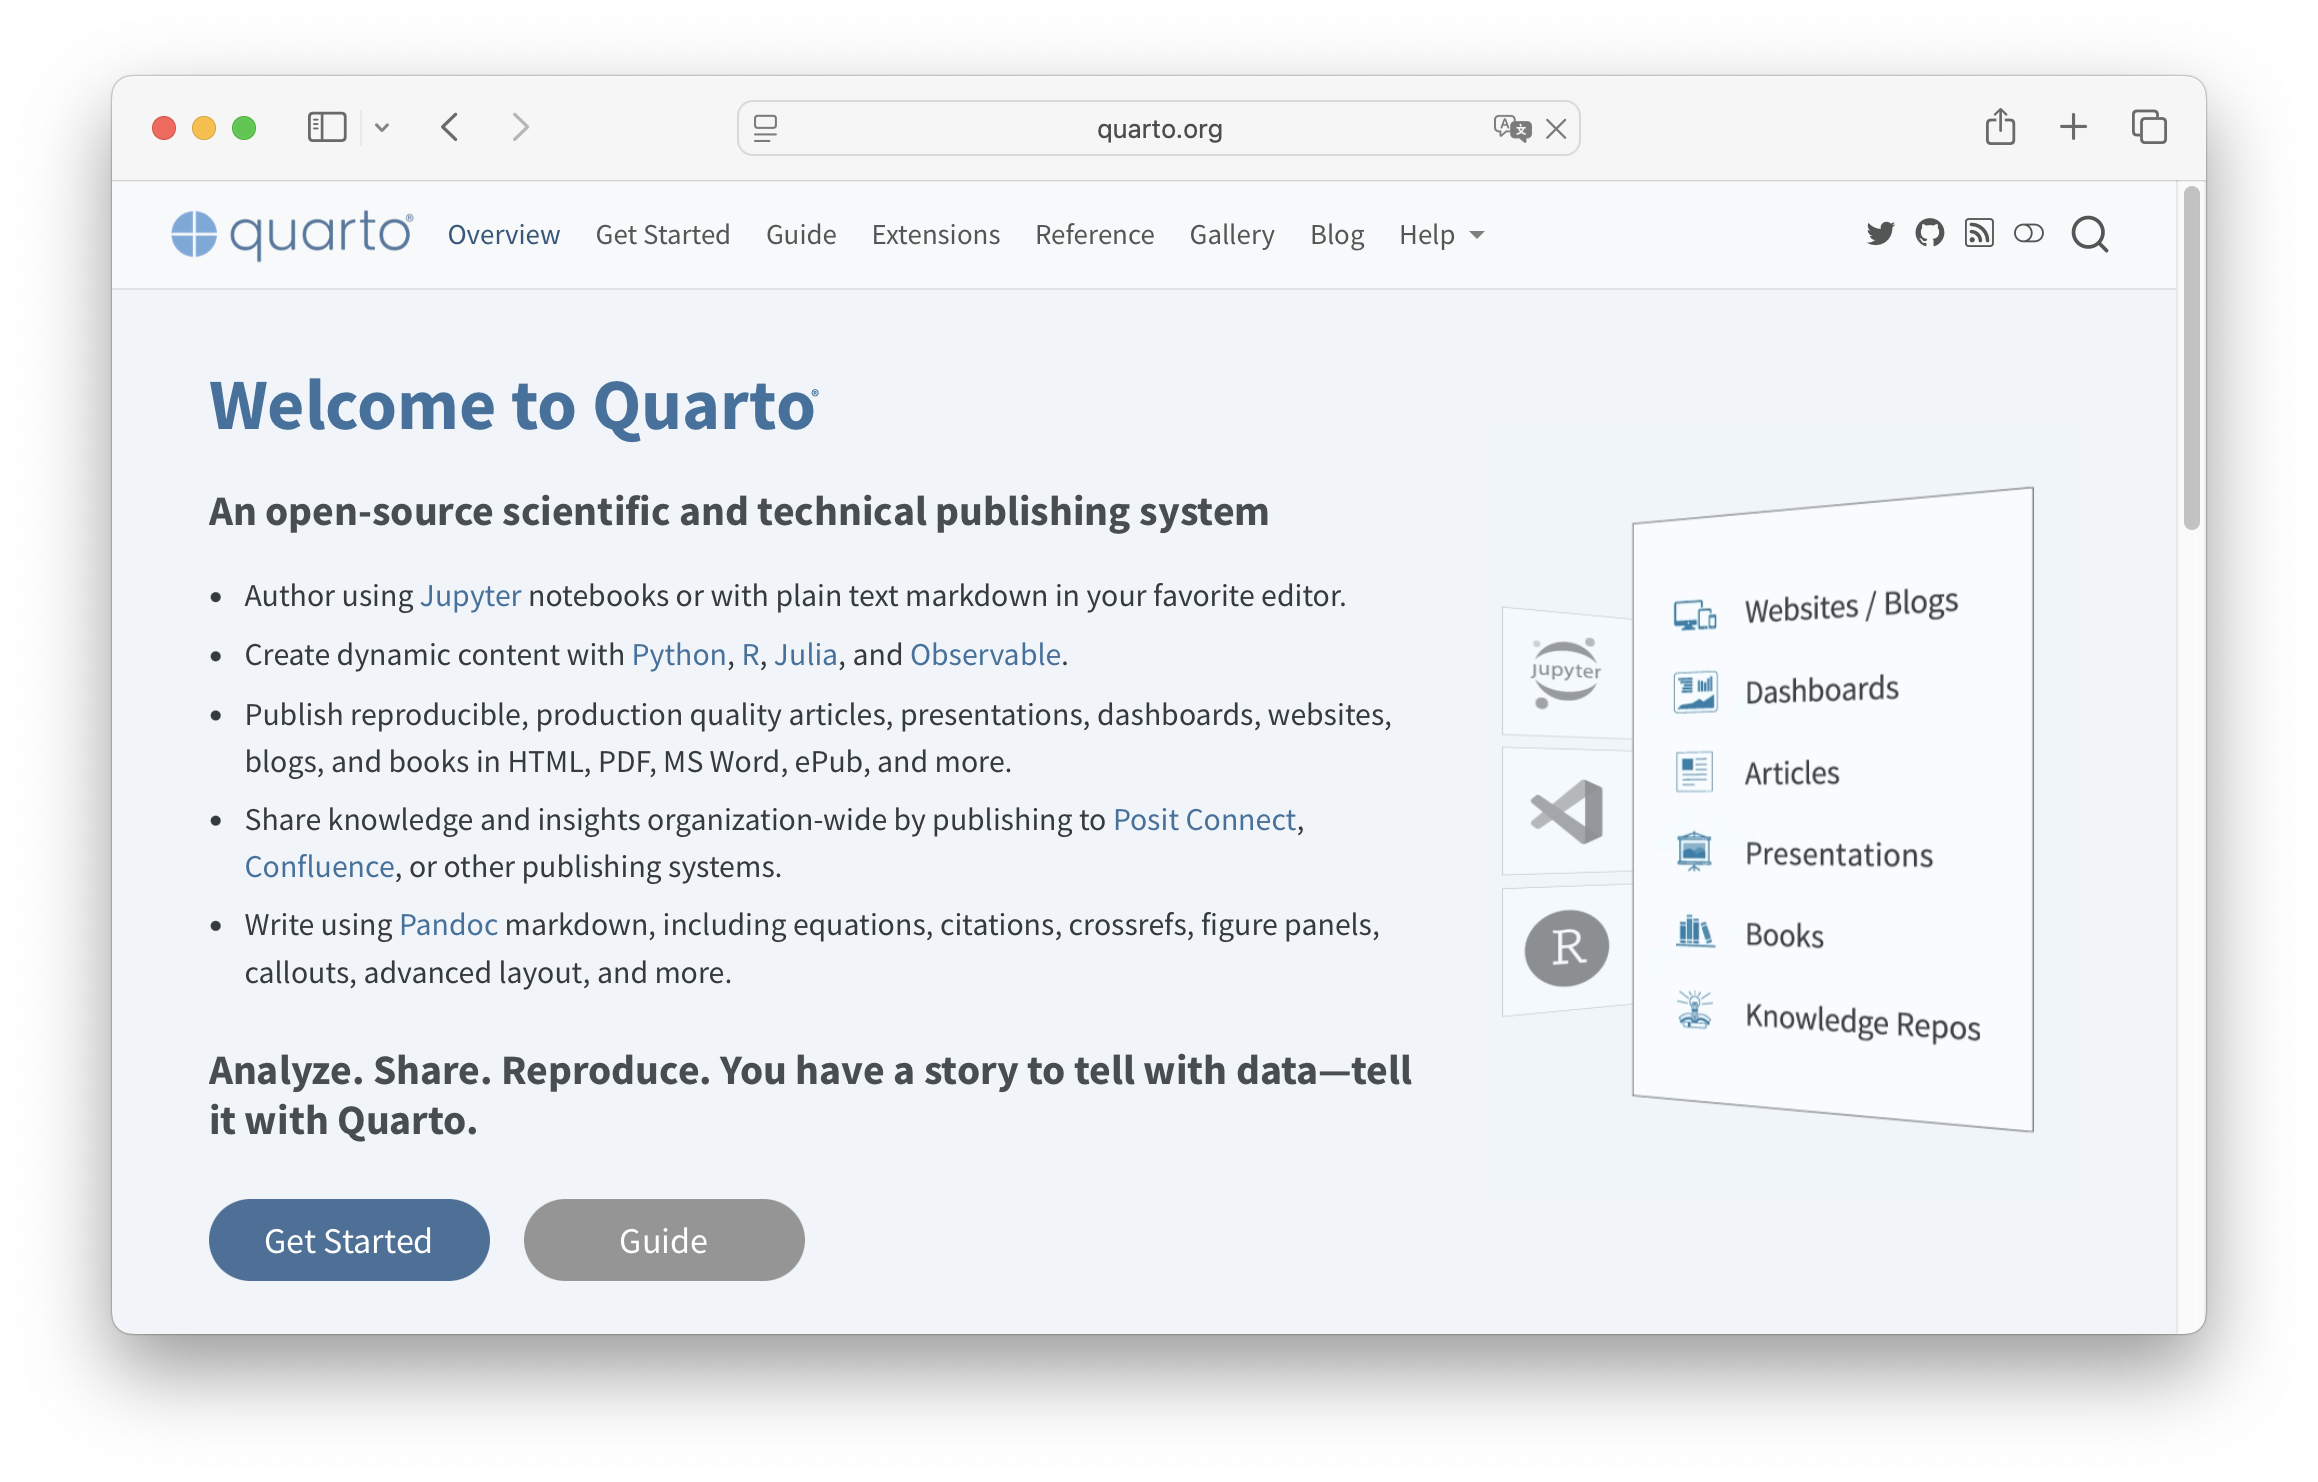The height and width of the screenshot is (1482, 2318).
Task: Open a new tab with plus icon
Action: (x=2073, y=127)
